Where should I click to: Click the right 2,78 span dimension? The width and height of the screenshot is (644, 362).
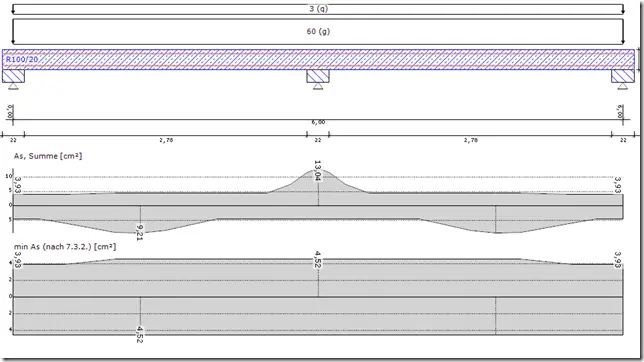click(471, 140)
